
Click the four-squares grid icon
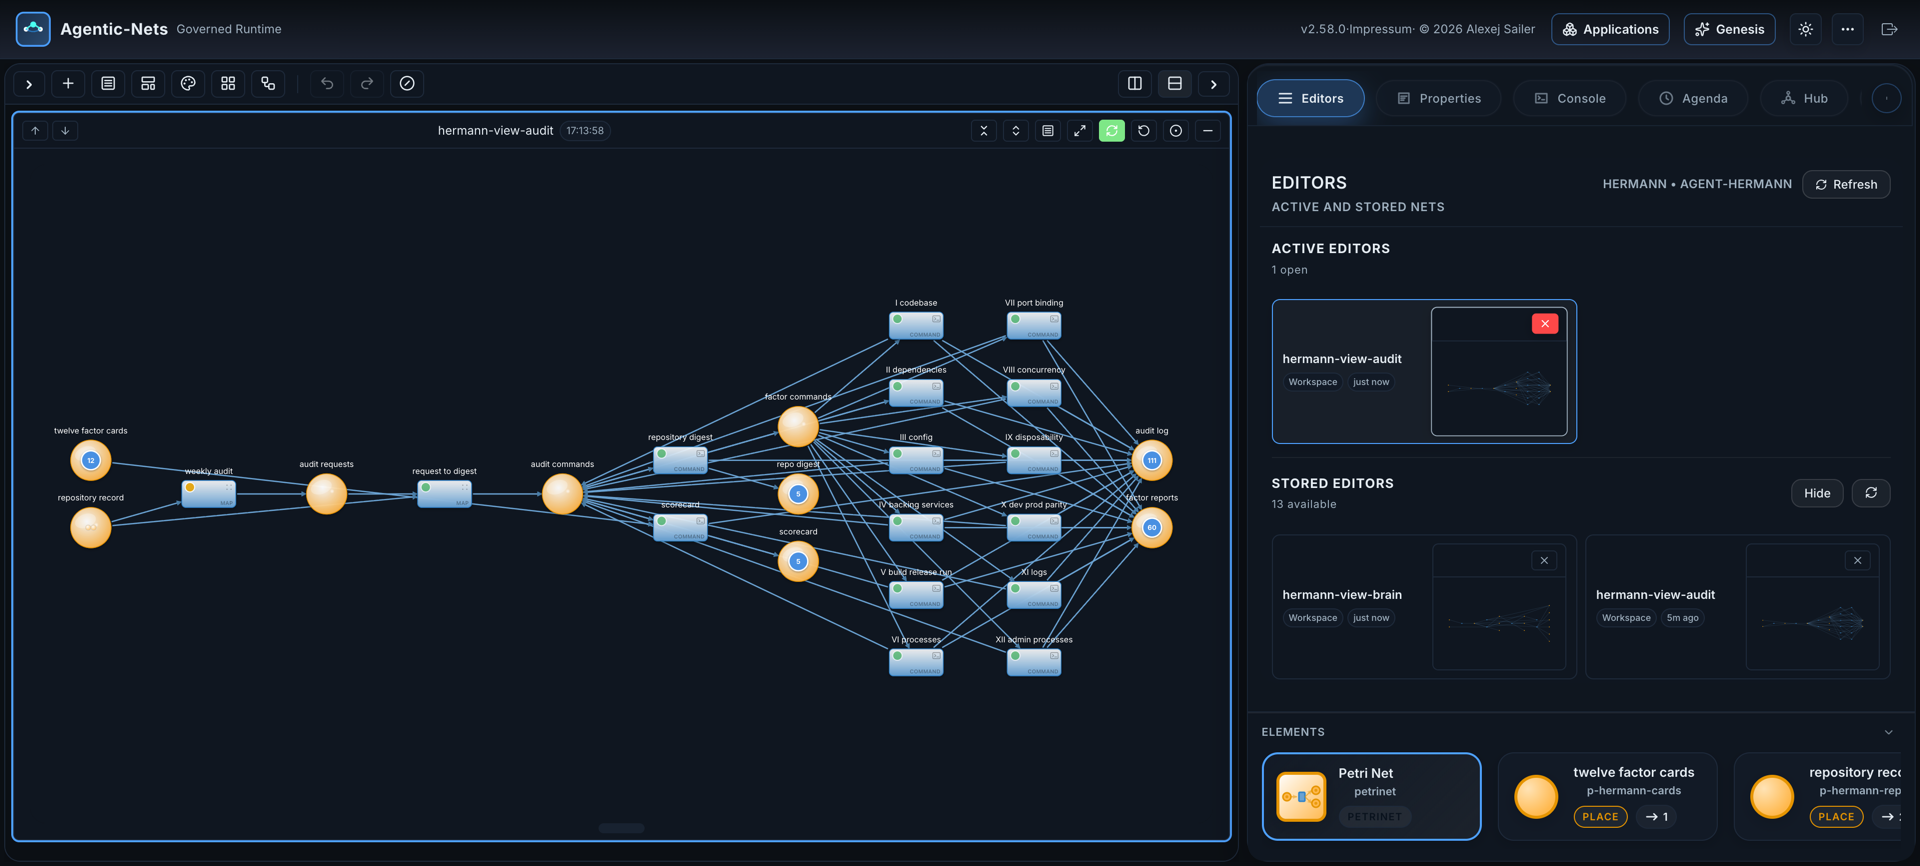(x=228, y=84)
